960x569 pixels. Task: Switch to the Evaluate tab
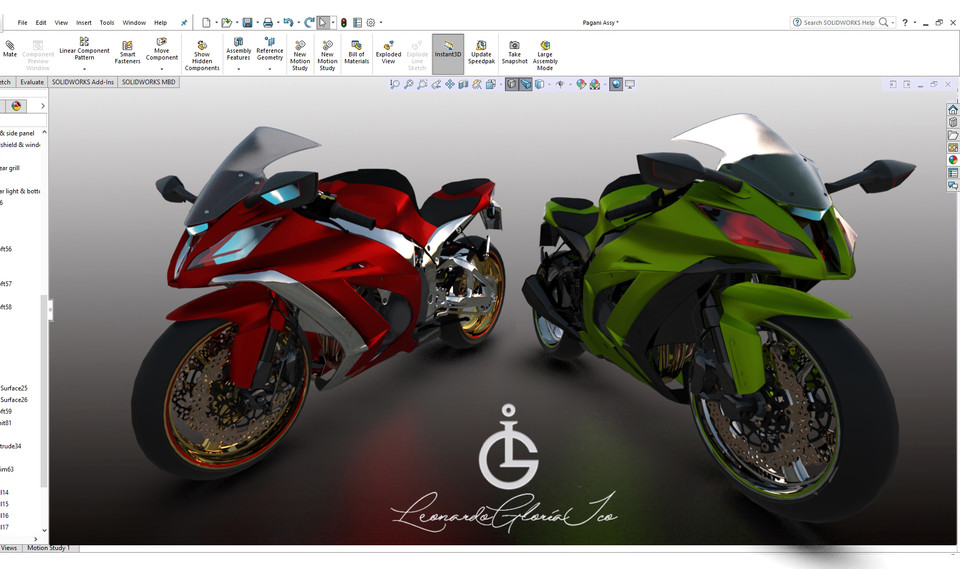tap(32, 82)
